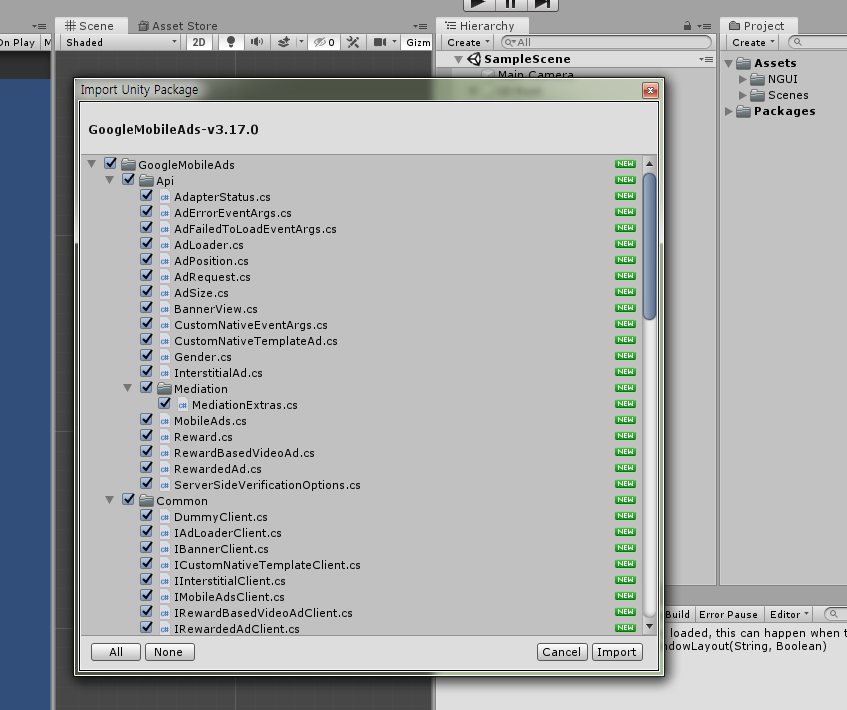Collapse SampleScene in Hierarchy
Image resolution: width=847 pixels, height=710 pixels.
pos(459,59)
